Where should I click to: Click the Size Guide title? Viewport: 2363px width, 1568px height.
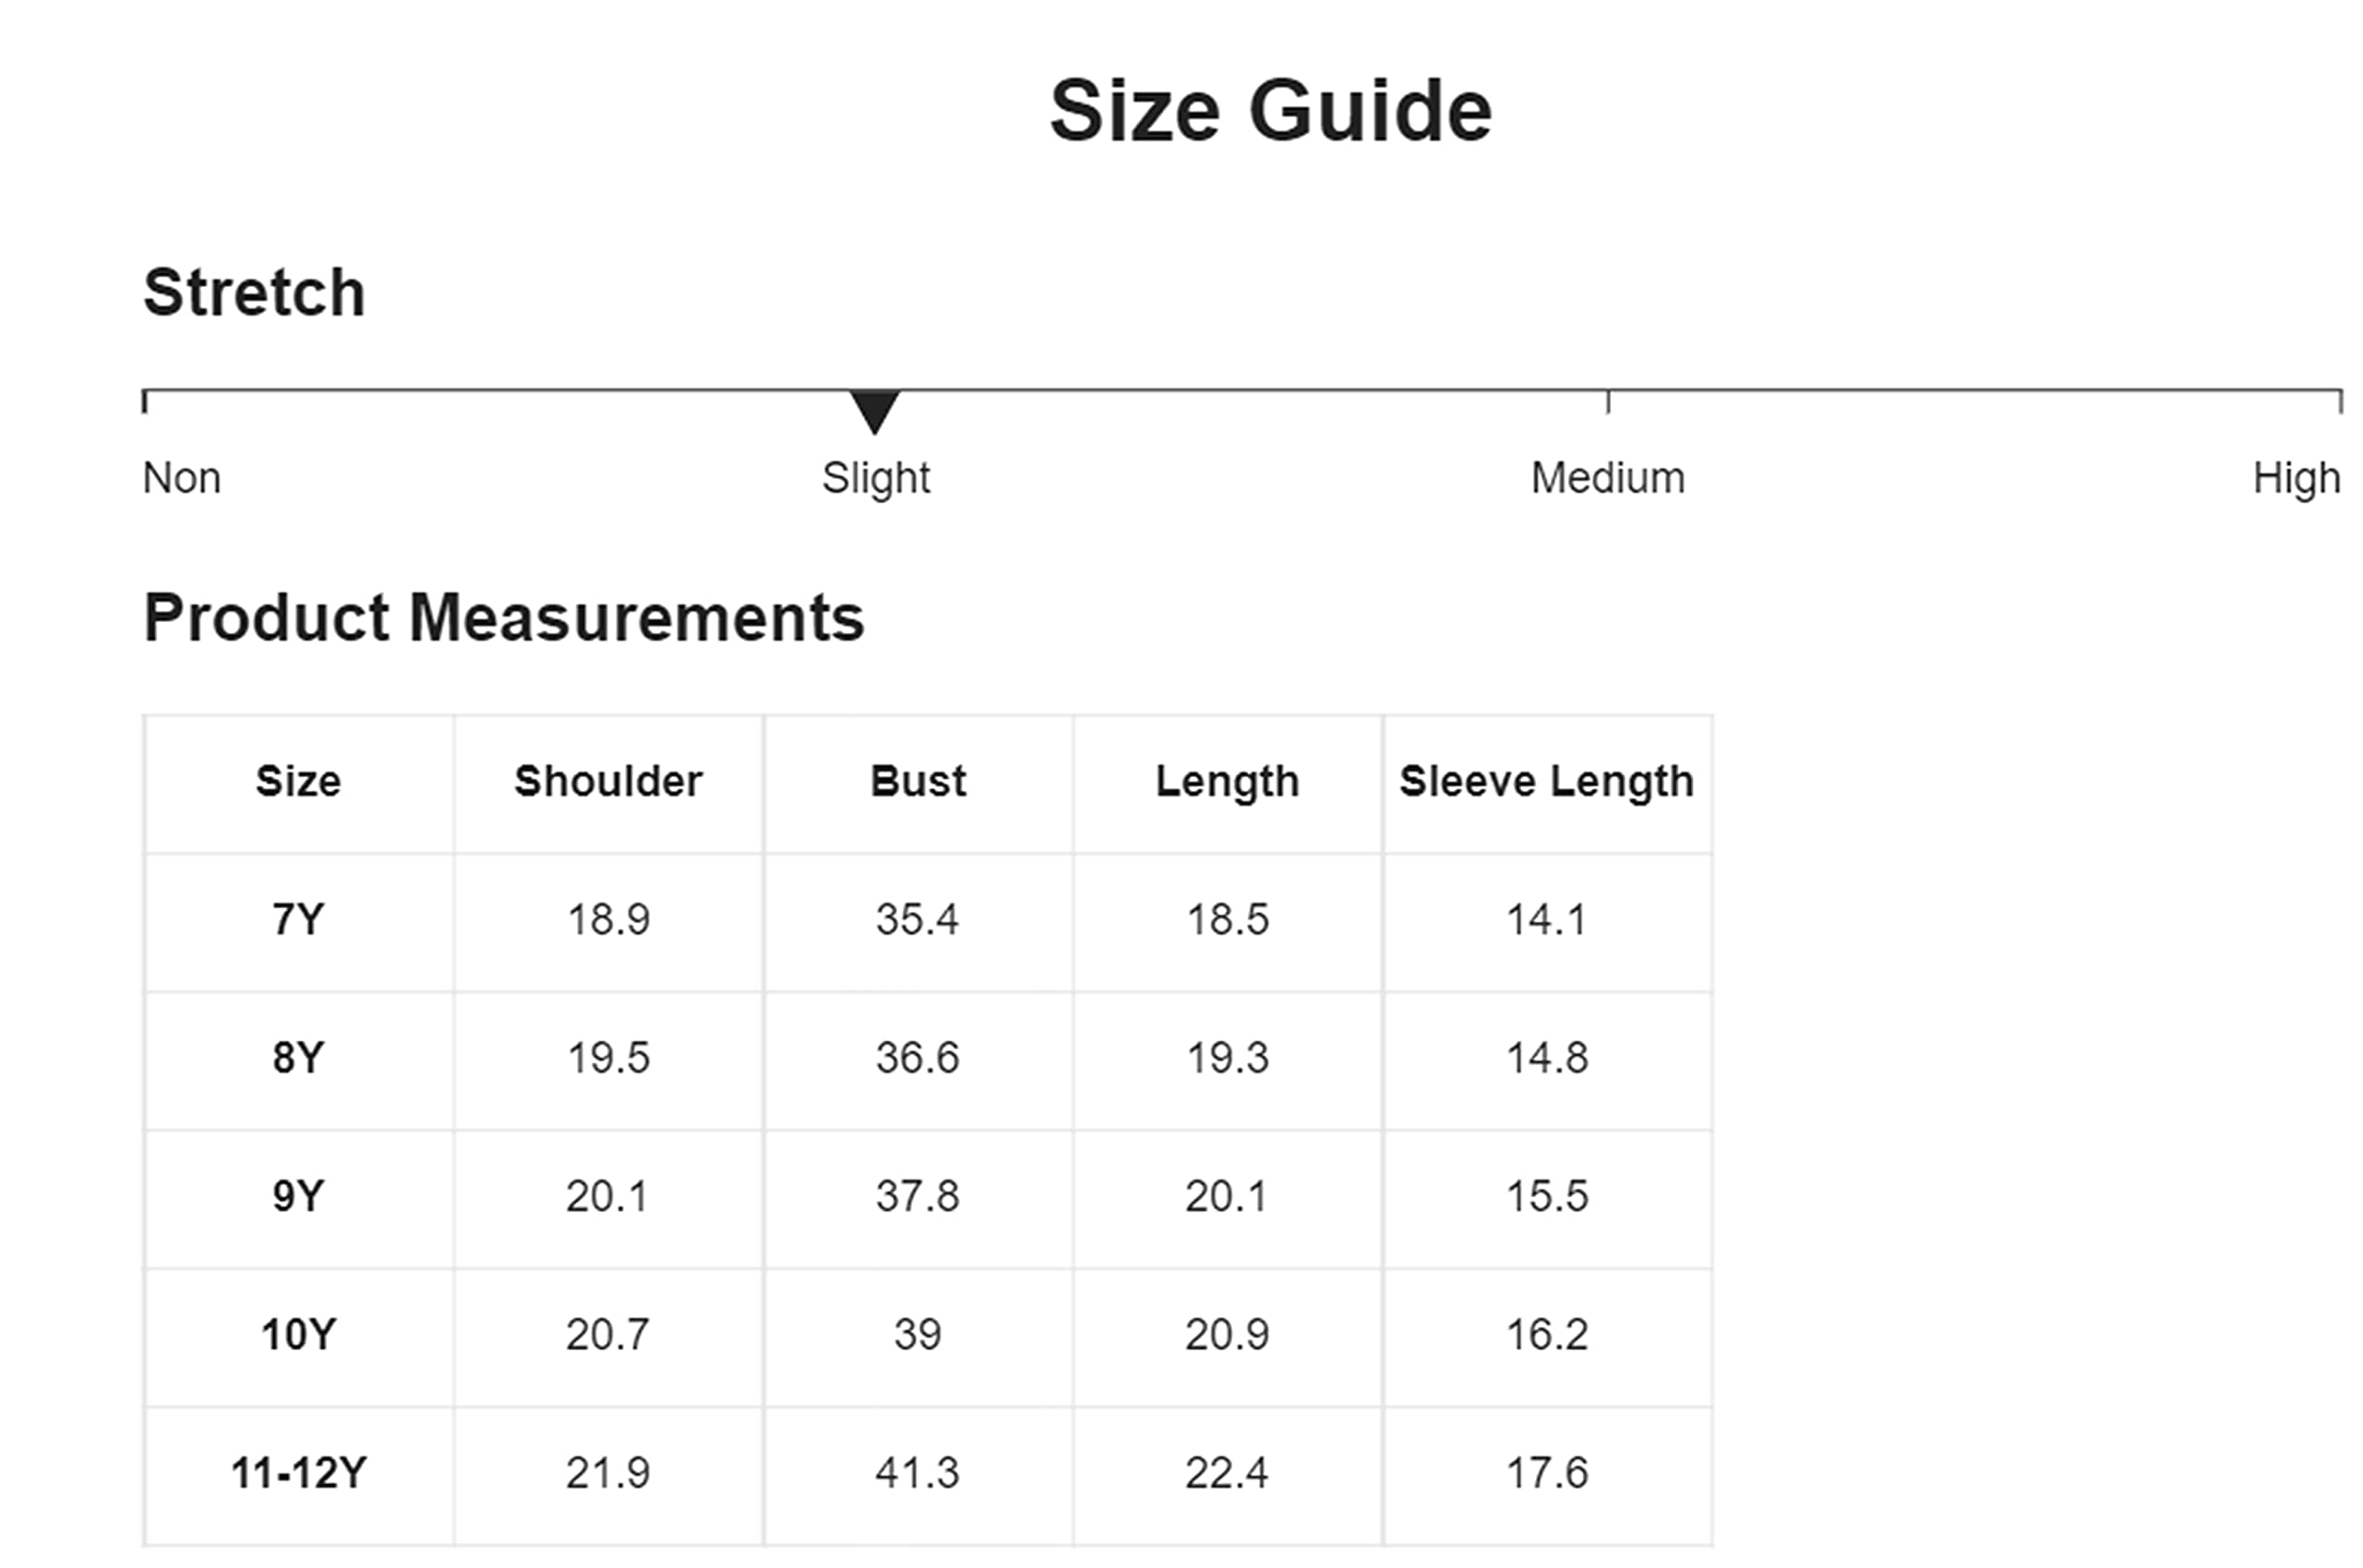(x=1270, y=110)
